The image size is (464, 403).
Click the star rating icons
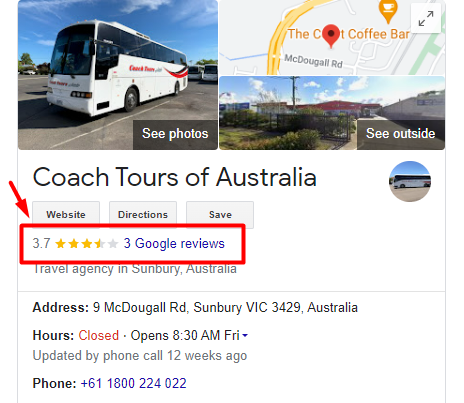[x=86, y=244]
